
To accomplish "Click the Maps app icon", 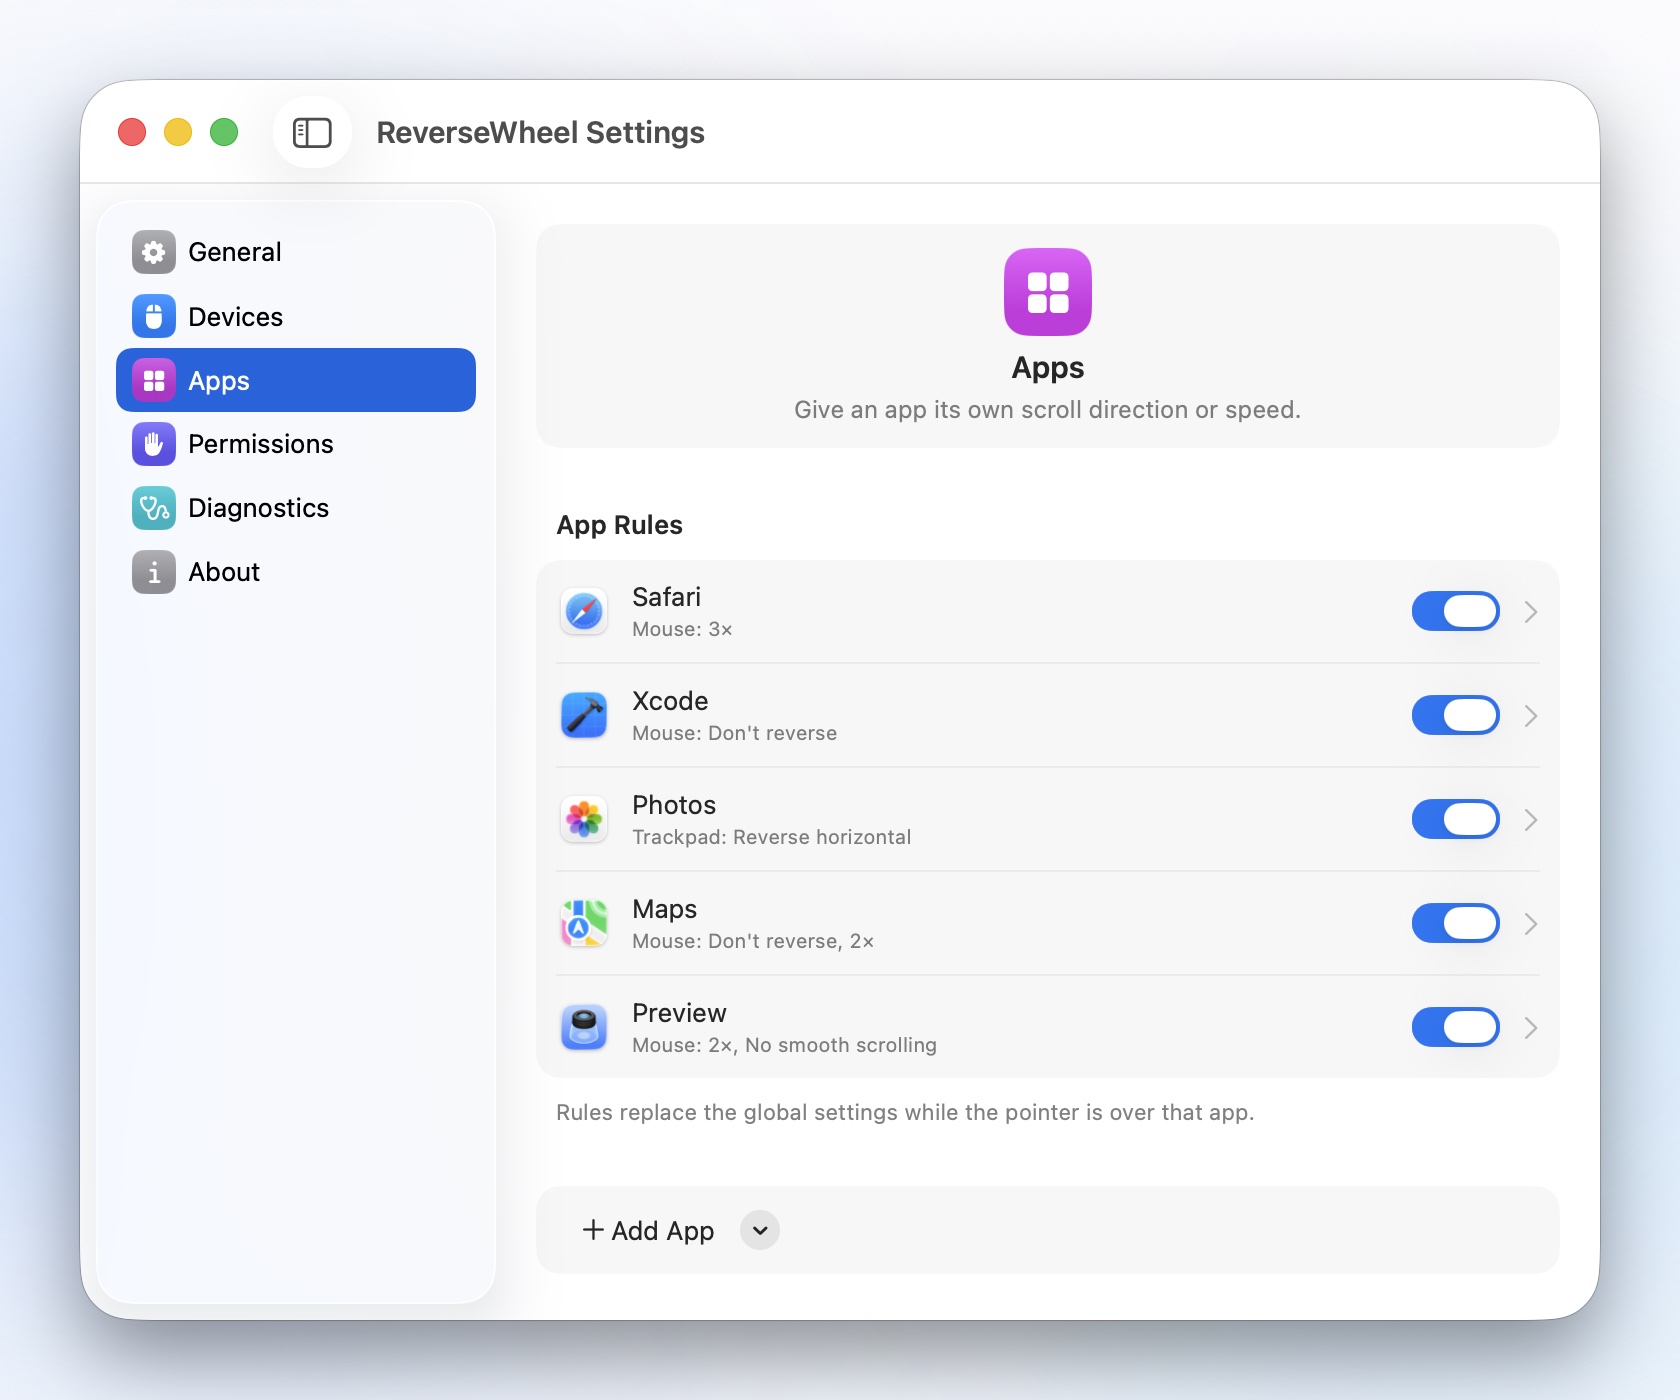I will (584, 924).
